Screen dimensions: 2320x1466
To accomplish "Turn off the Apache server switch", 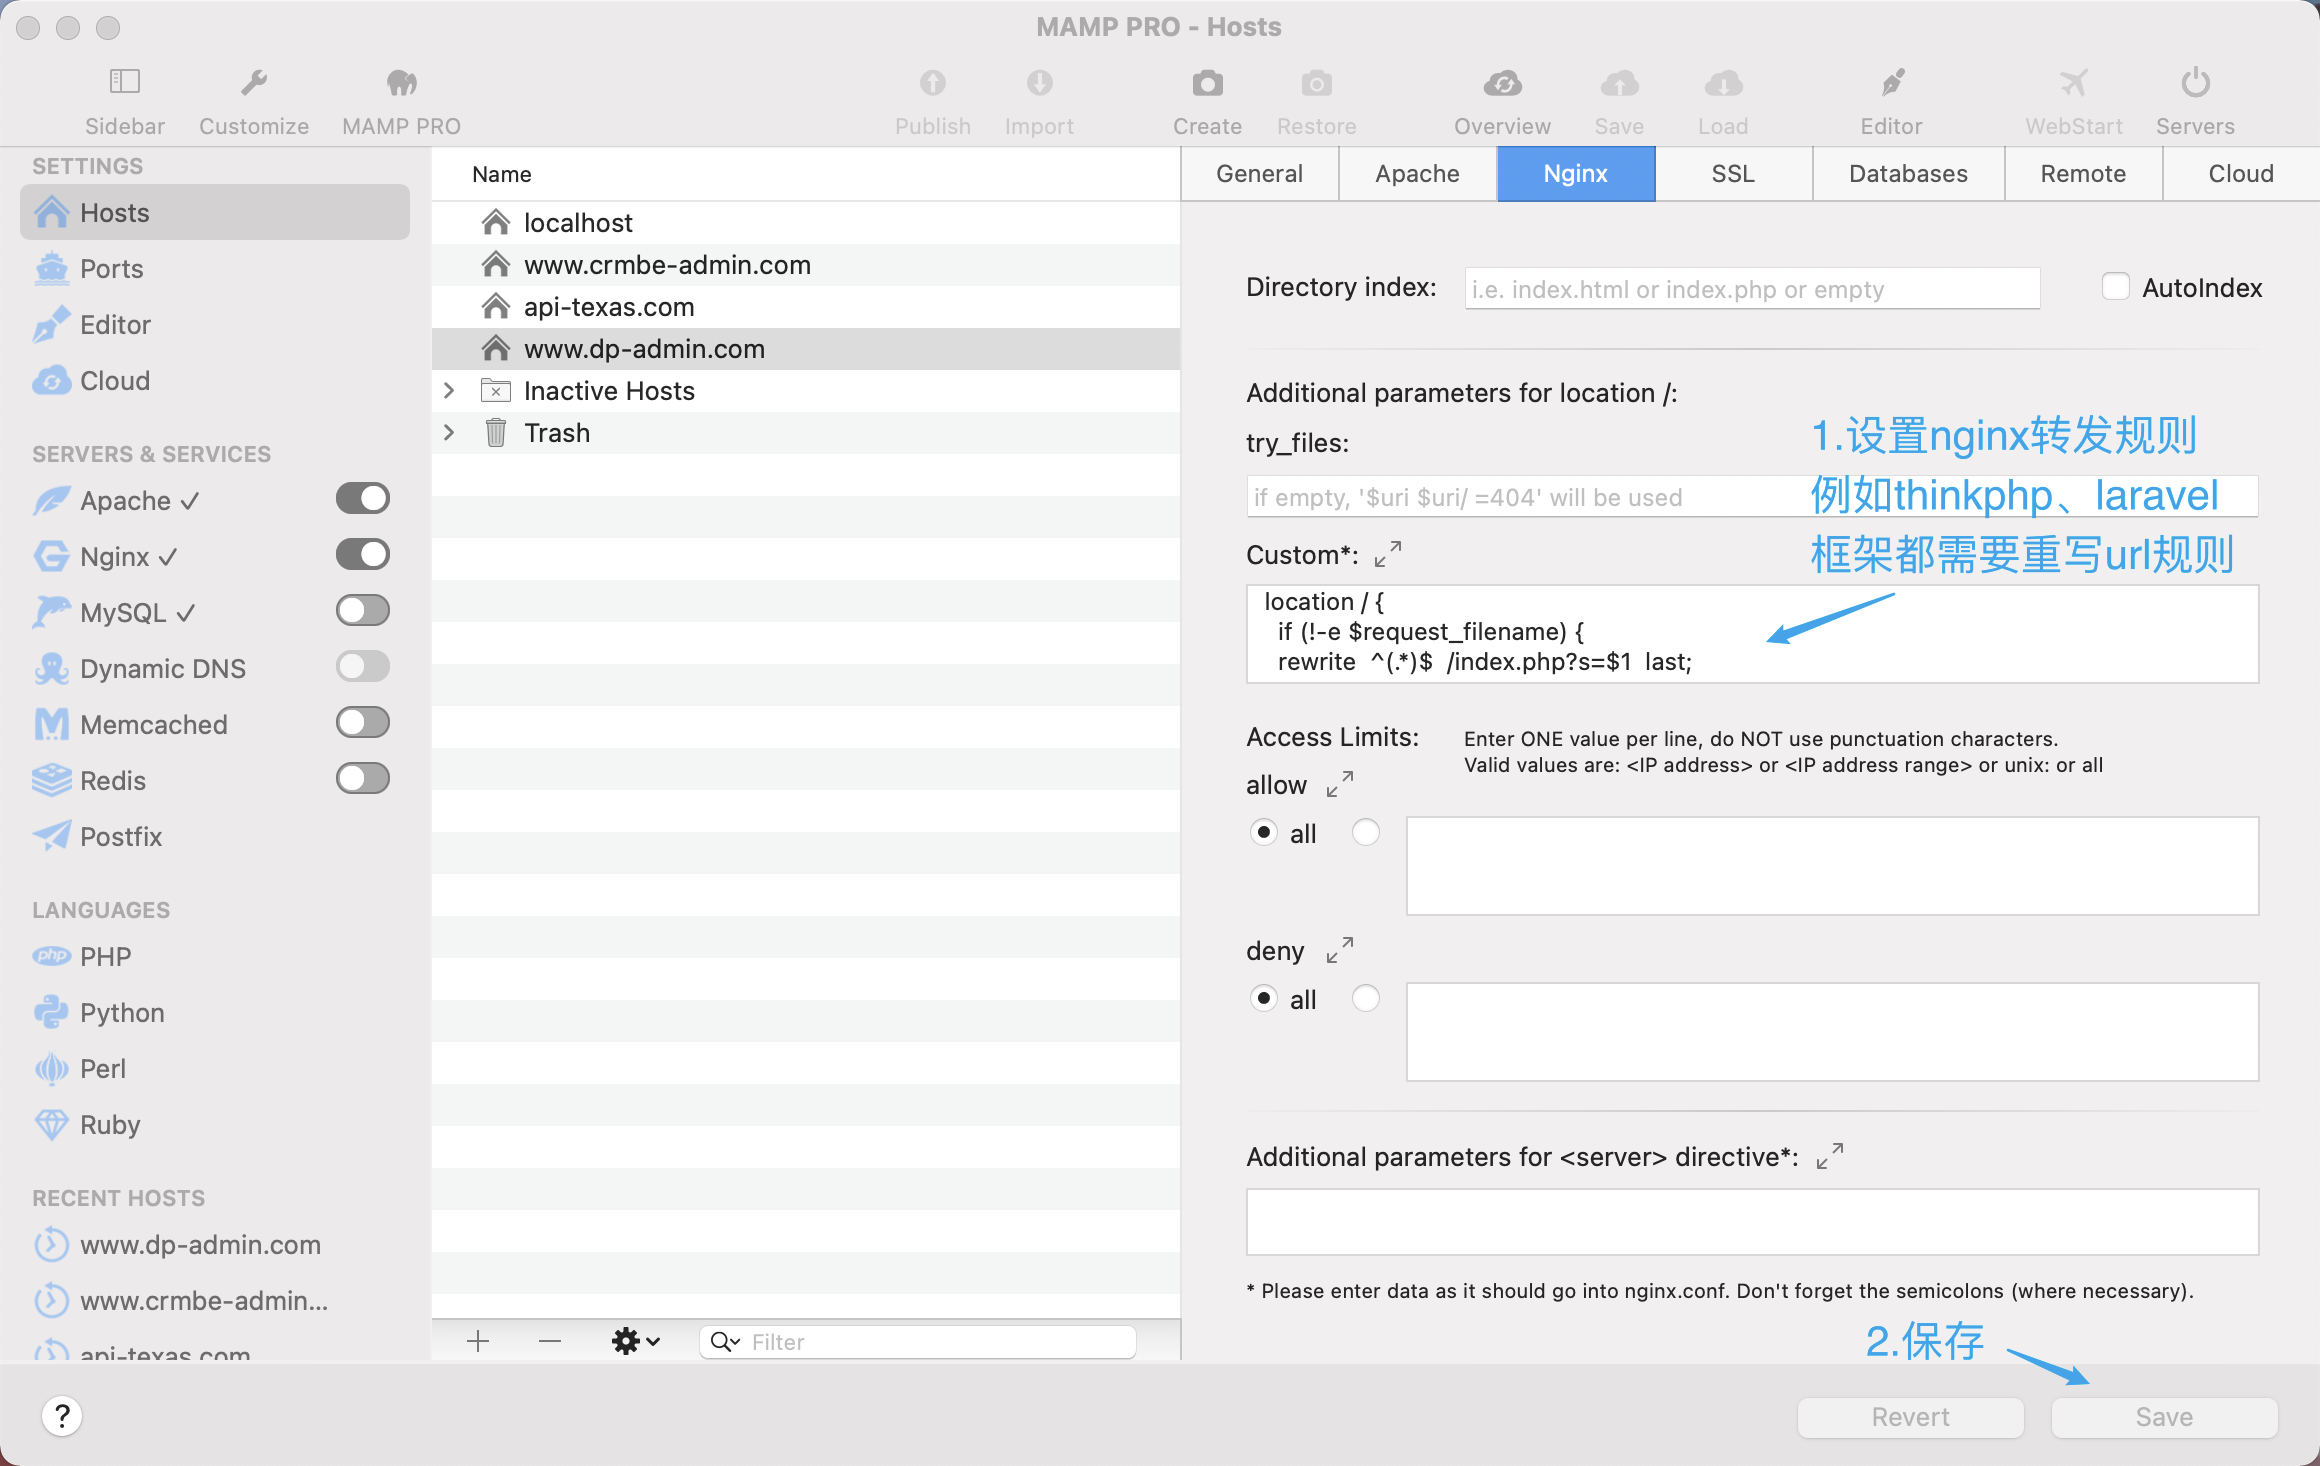I will coord(362,498).
